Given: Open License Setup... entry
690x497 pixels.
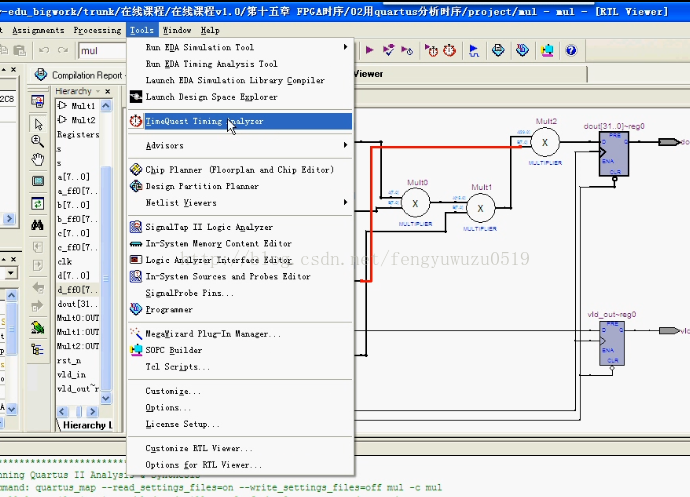Looking at the screenshot, I should click(x=240, y=424).
